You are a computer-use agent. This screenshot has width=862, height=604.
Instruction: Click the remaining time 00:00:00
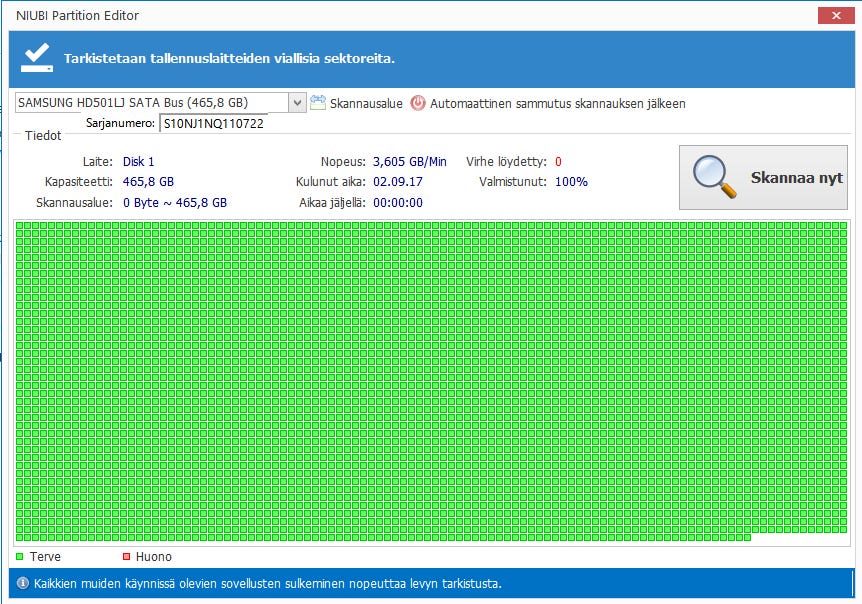[x=398, y=202]
